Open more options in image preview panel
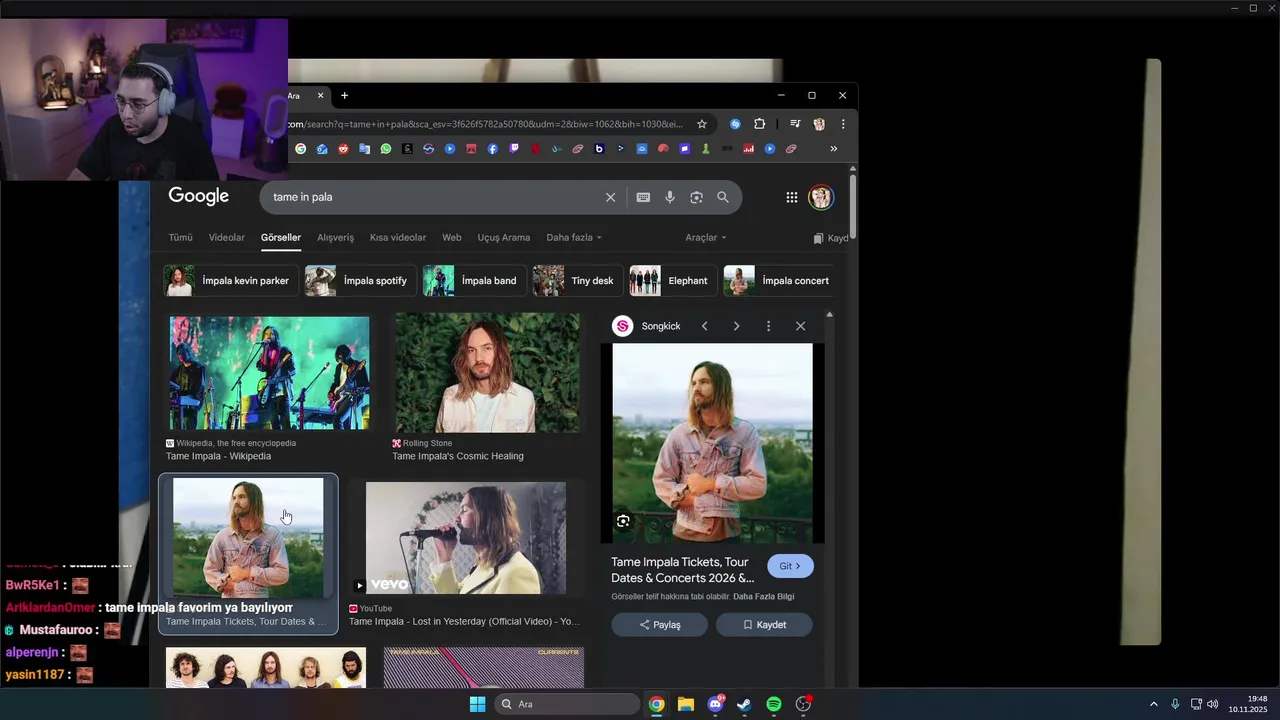The width and height of the screenshot is (1280, 720). tap(768, 326)
